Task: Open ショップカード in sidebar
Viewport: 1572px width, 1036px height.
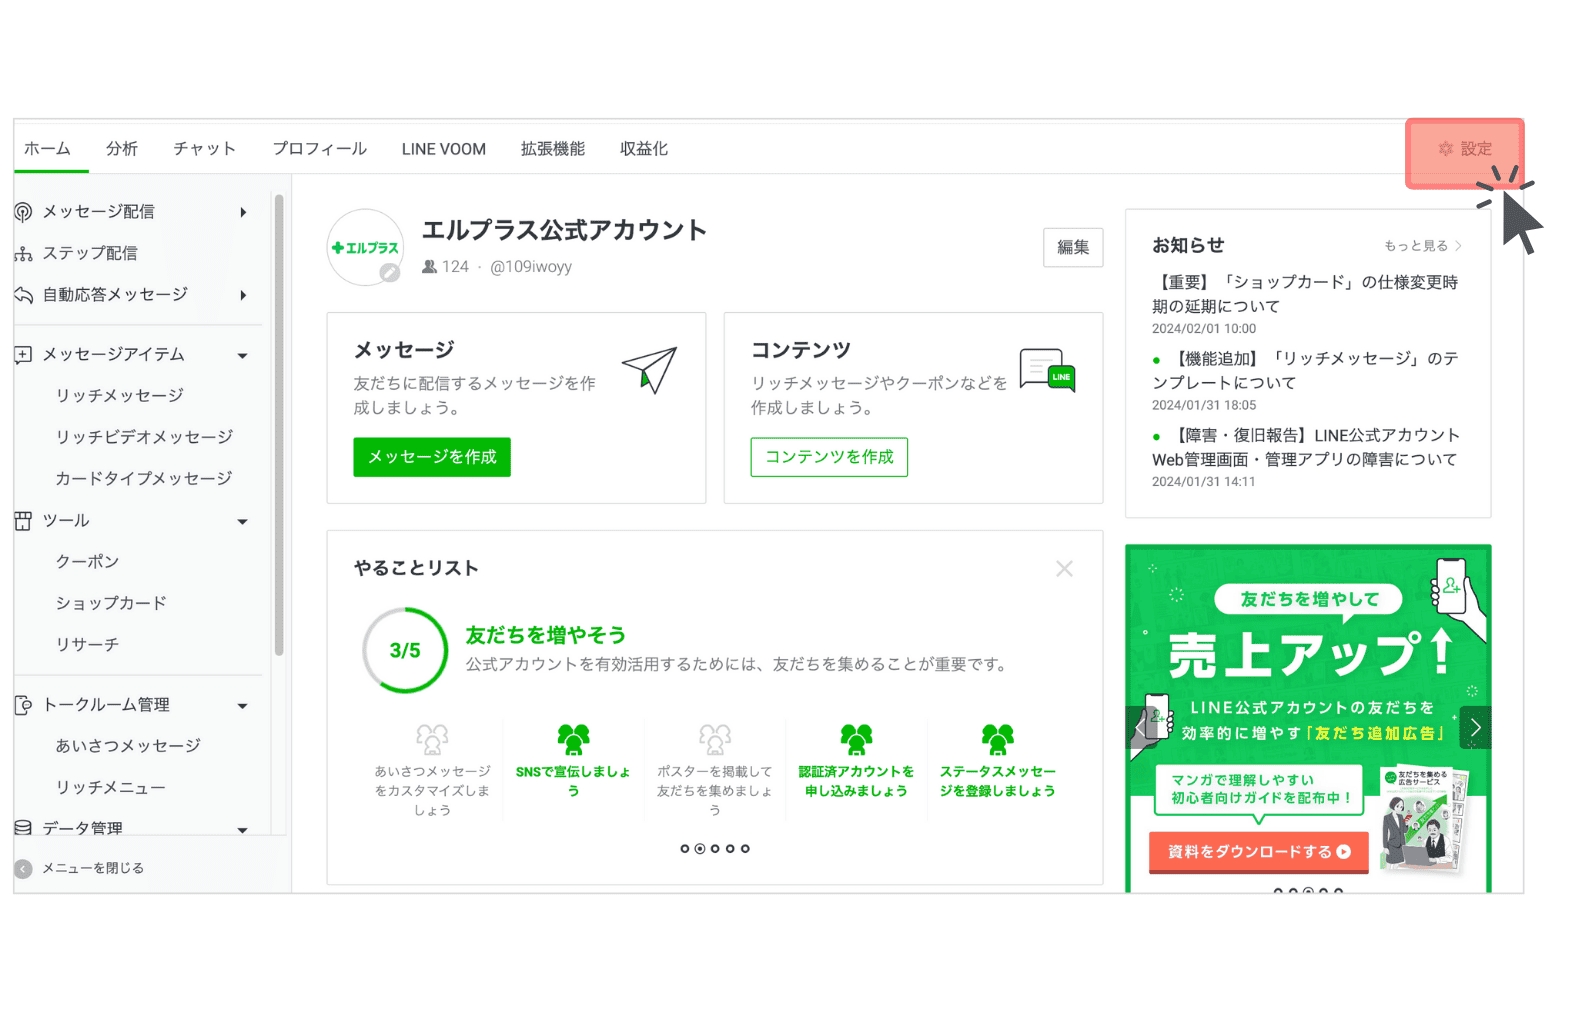Action: 111,603
